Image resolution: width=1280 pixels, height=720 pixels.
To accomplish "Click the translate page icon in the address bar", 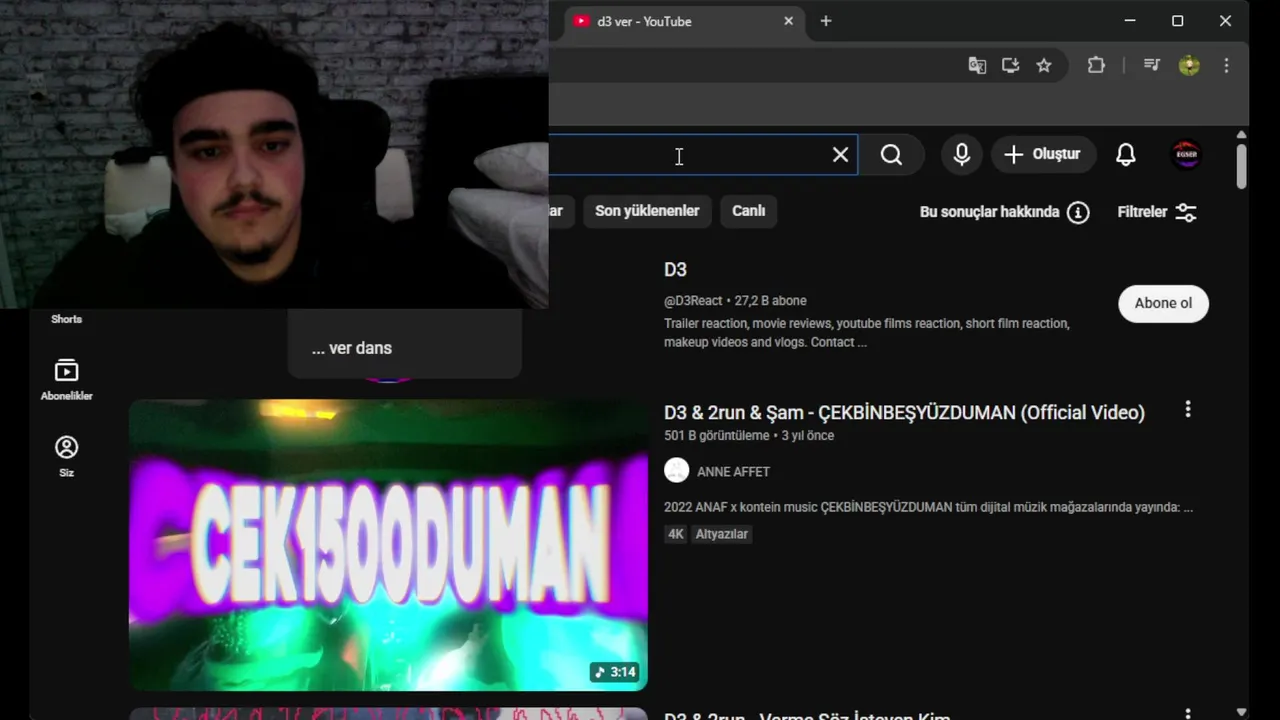I will pyautogui.click(x=977, y=65).
